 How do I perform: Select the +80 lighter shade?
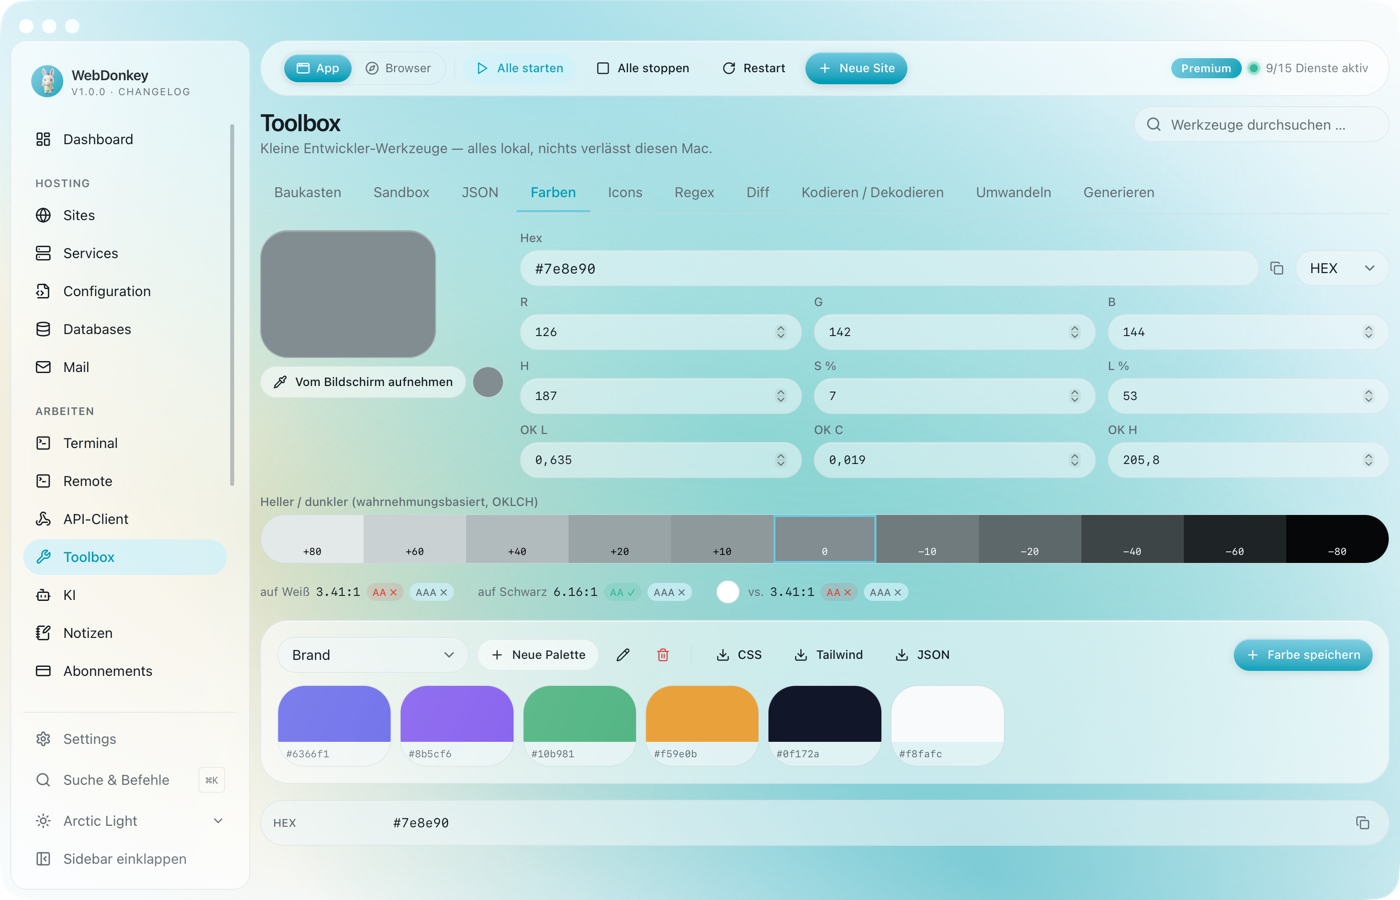(x=312, y=539)
